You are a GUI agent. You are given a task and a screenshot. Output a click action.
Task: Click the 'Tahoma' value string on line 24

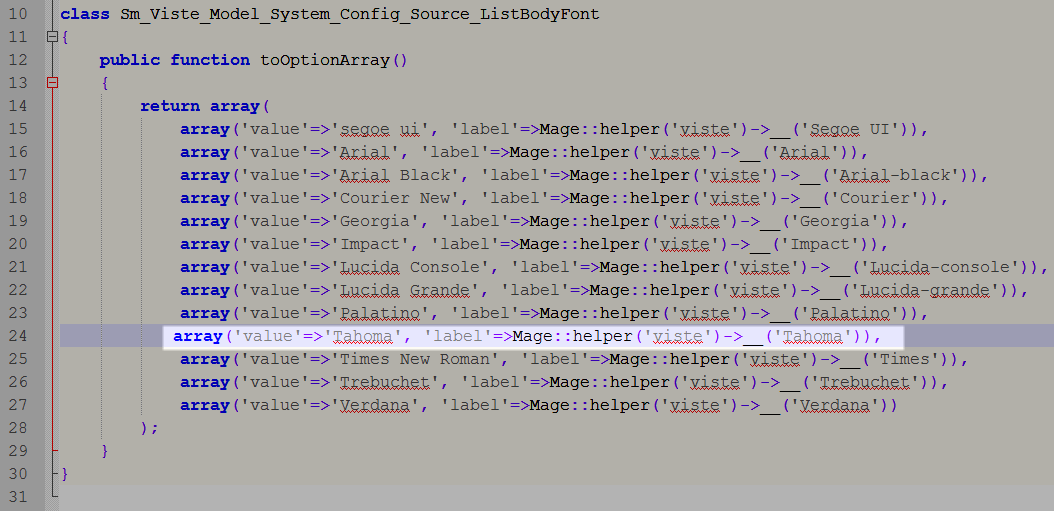[363, 336]
